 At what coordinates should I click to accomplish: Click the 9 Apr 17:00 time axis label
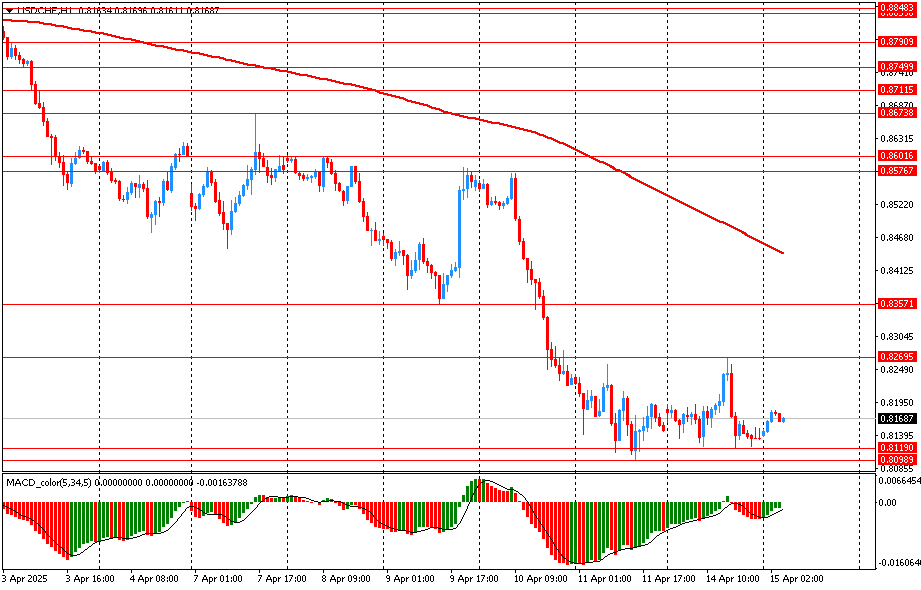[474, 578]
